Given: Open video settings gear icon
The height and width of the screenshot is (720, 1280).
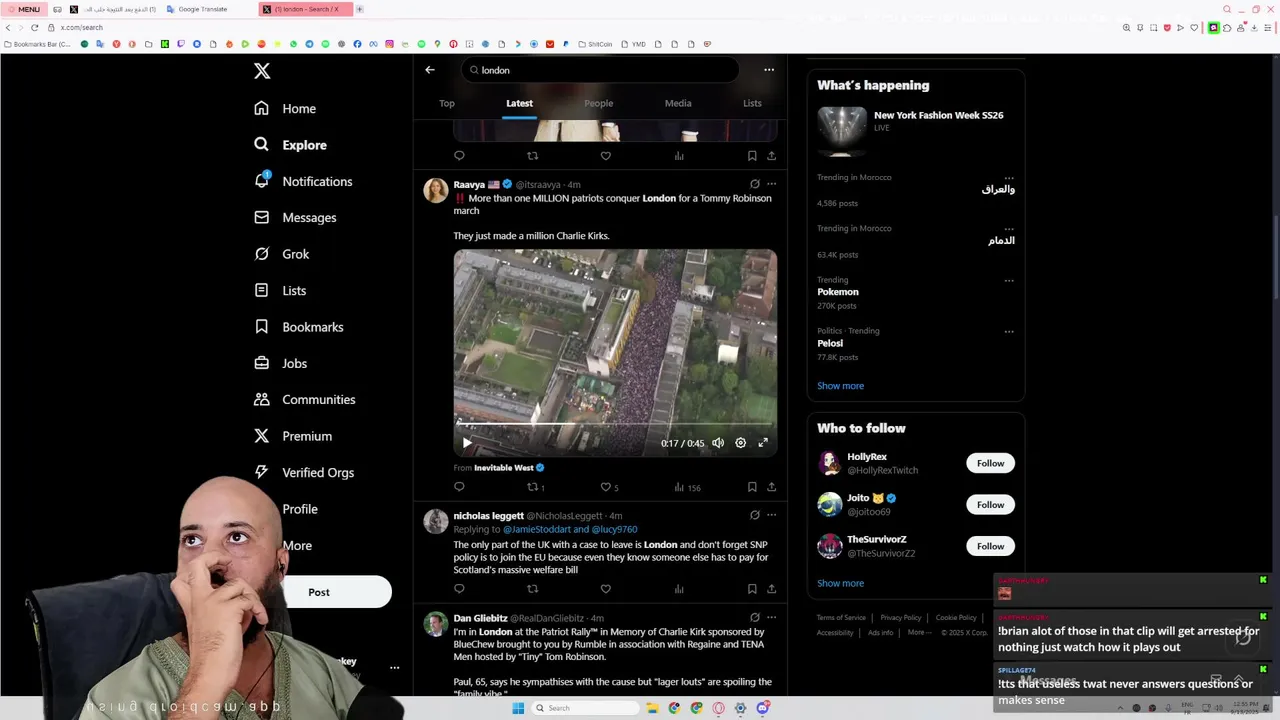Looking at the screenshot, I should [x=740, y=443].
